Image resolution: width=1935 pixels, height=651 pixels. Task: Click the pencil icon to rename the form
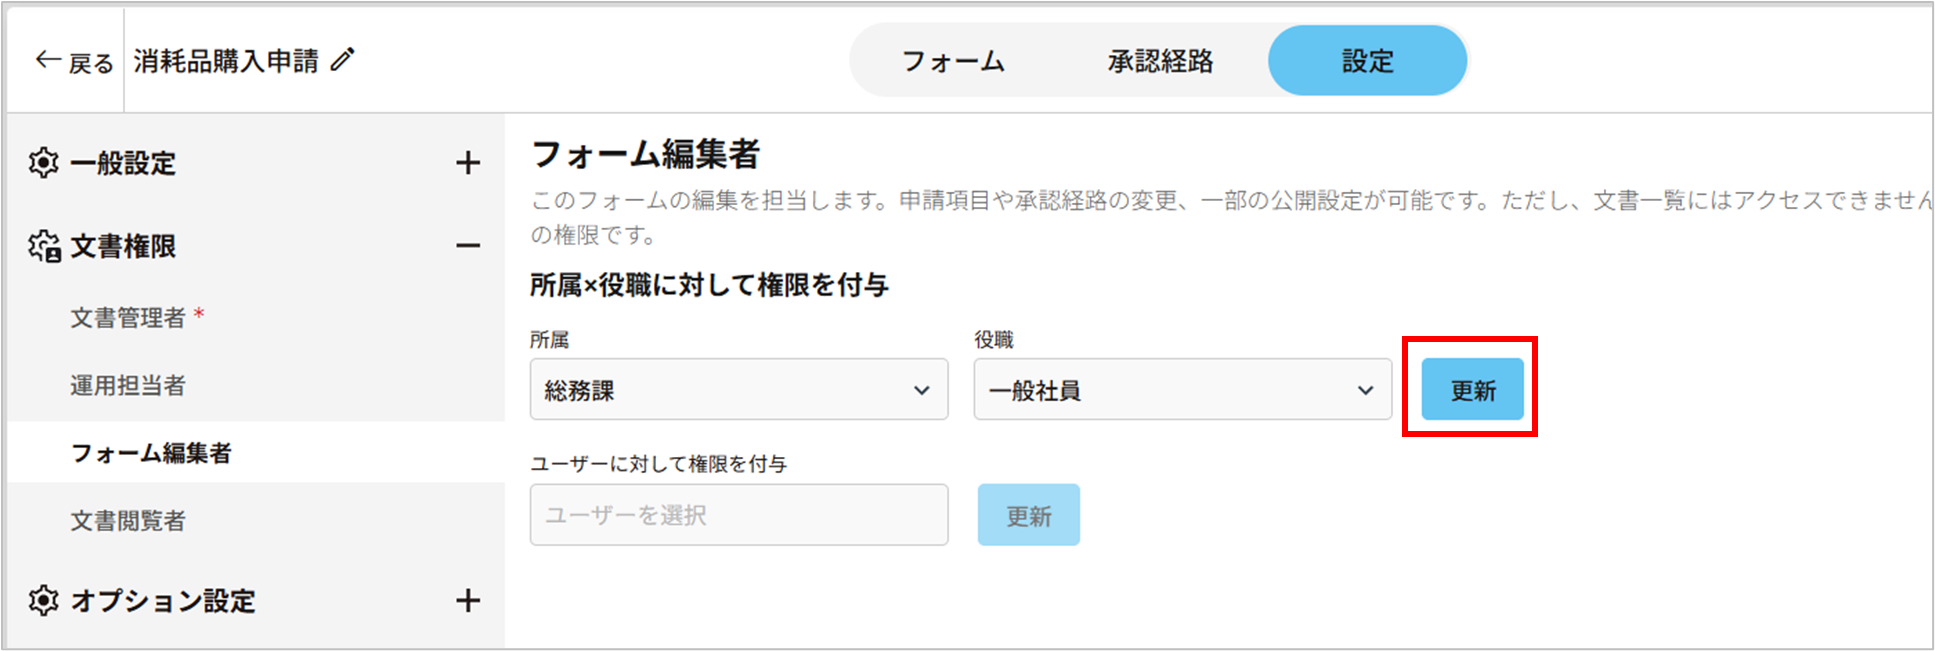click(x=343, y=60)
